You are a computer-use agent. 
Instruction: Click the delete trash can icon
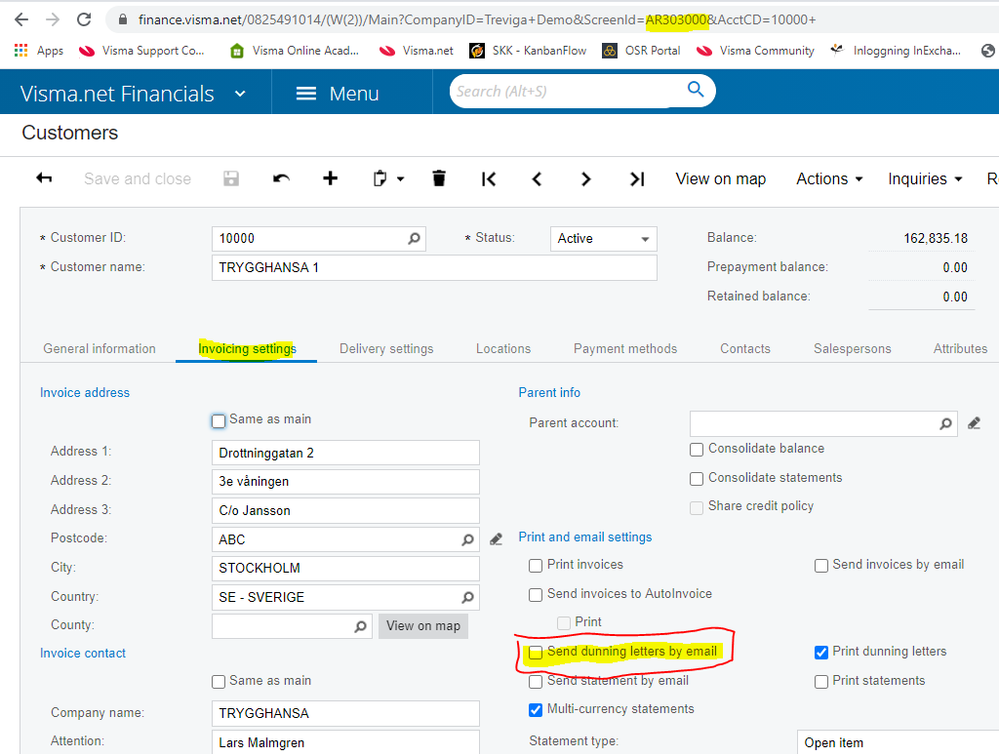(x=438, y=178)
